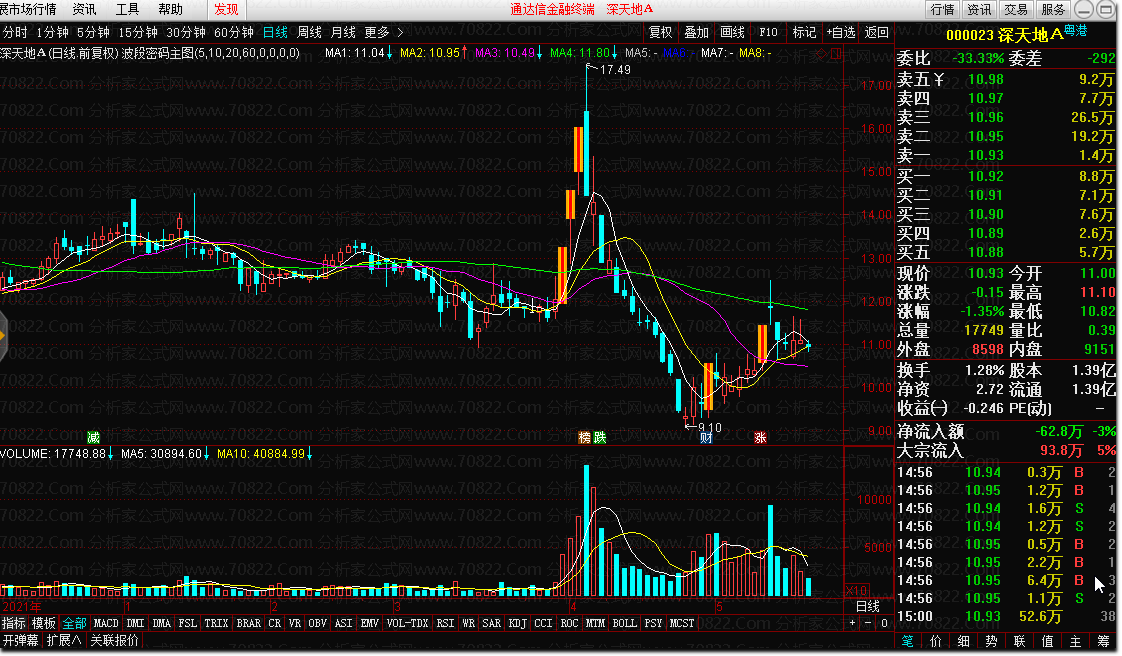The image size is (1122, 656).
Task: Select the DMI indicator
Action: [135, 624]
